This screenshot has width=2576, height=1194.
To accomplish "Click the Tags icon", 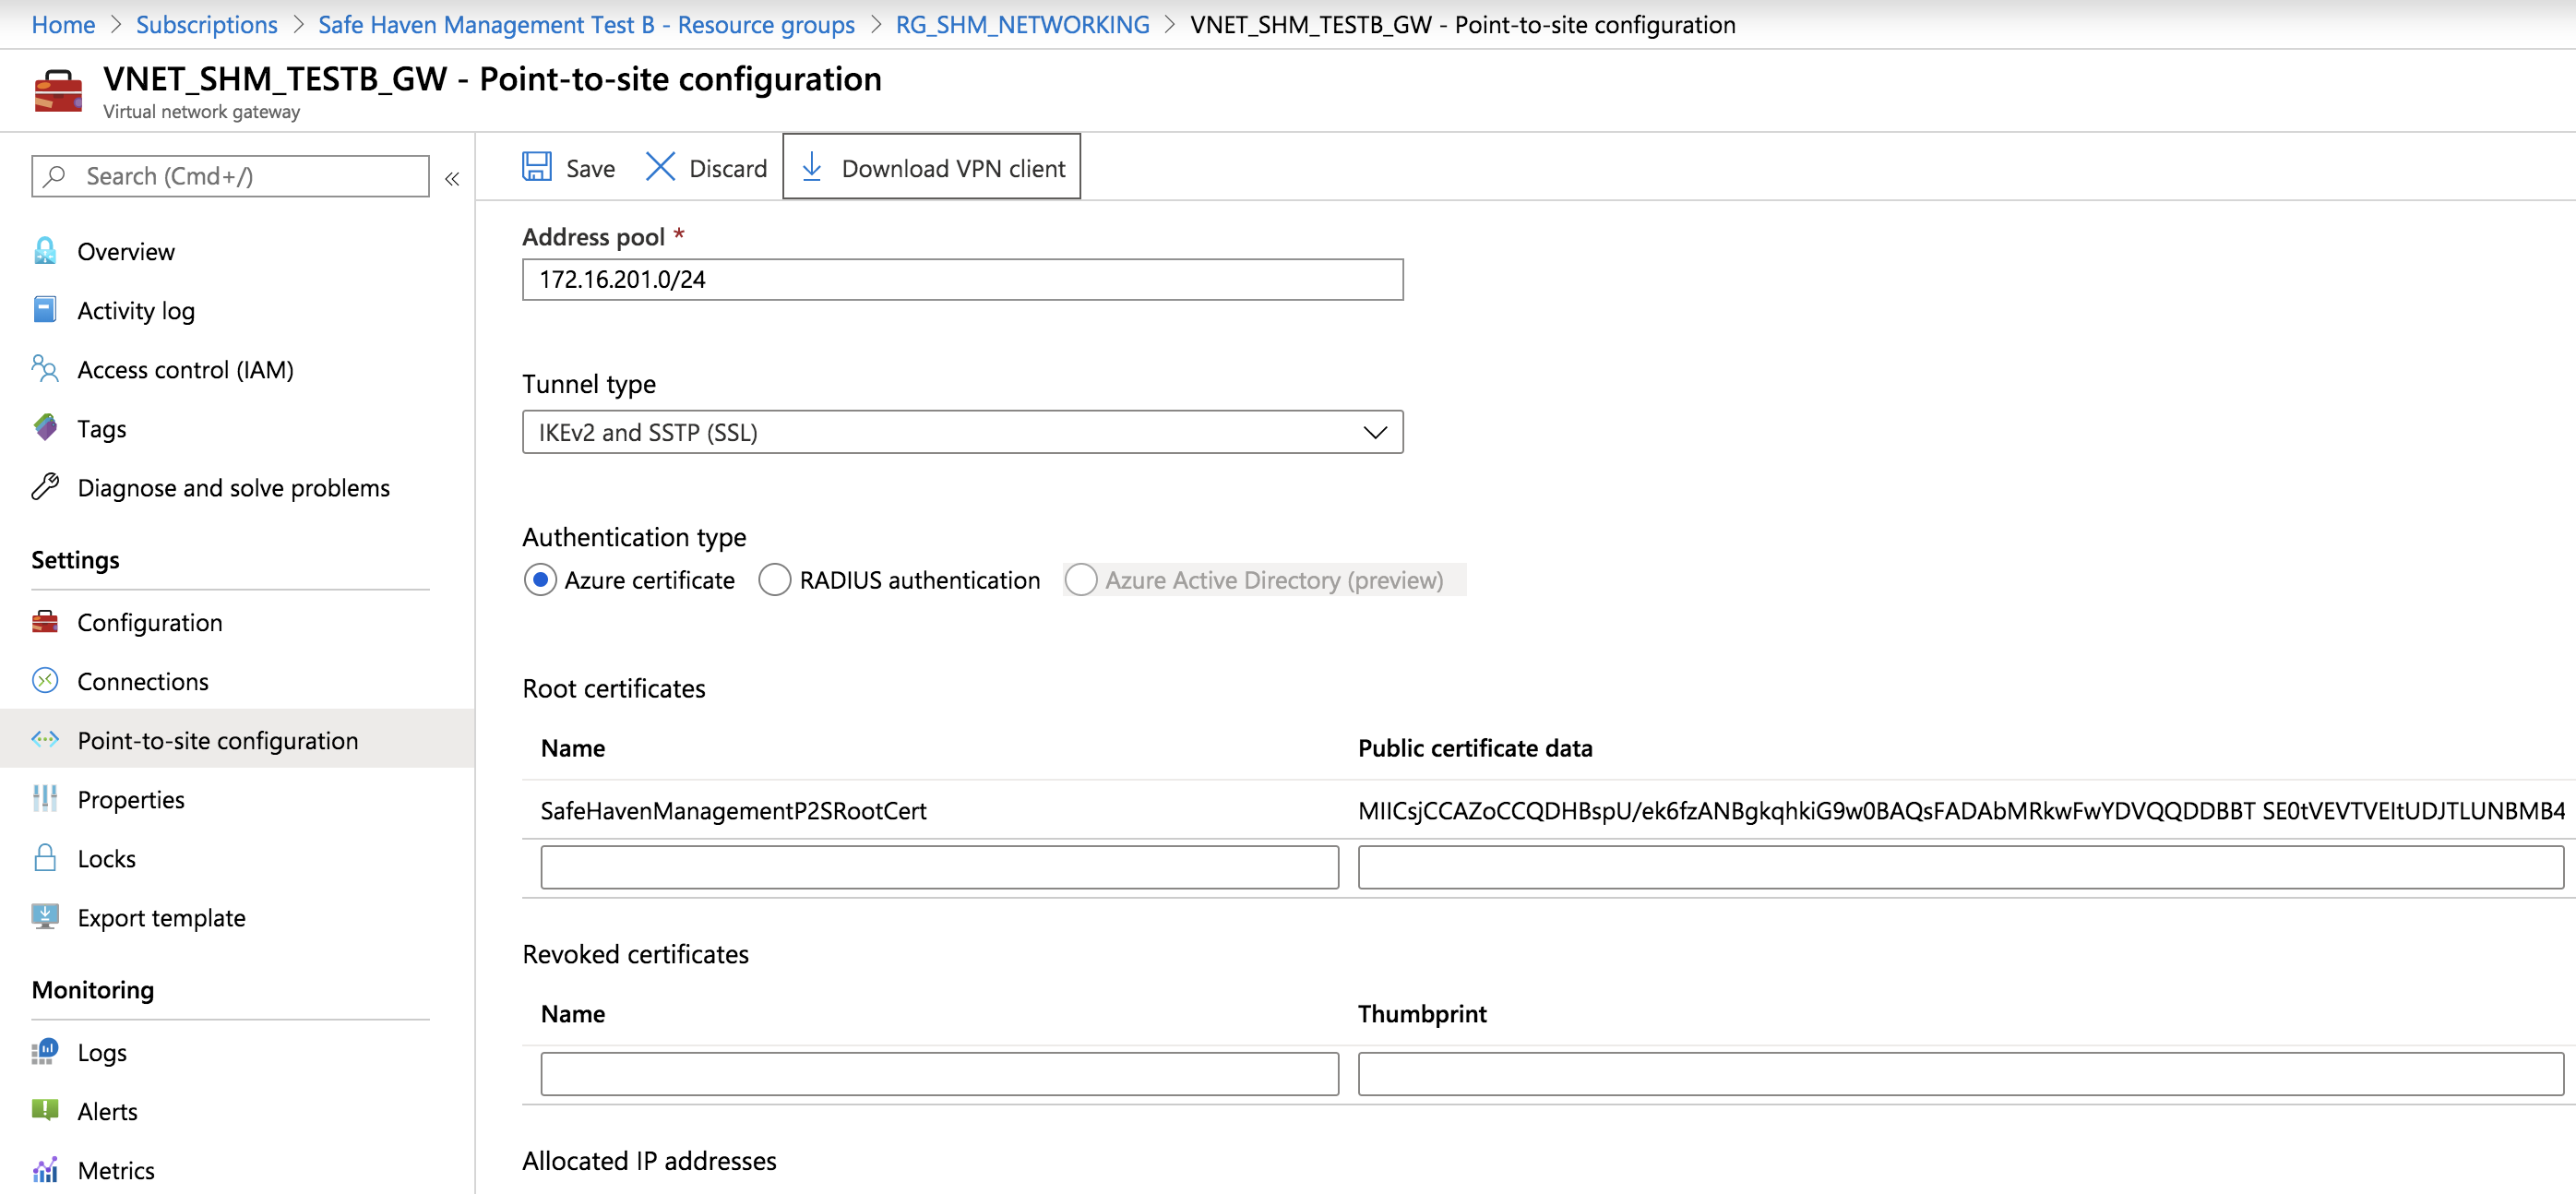I will click(45, 428).
